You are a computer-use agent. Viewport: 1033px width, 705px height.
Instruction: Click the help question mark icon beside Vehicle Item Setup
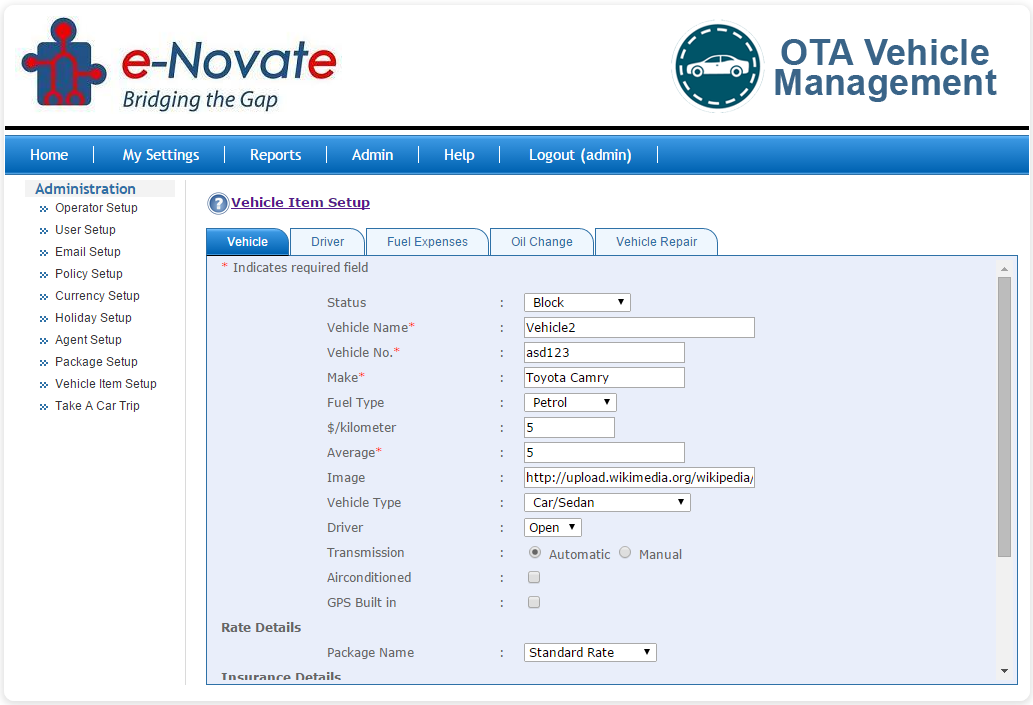click(x=217, y=203)
